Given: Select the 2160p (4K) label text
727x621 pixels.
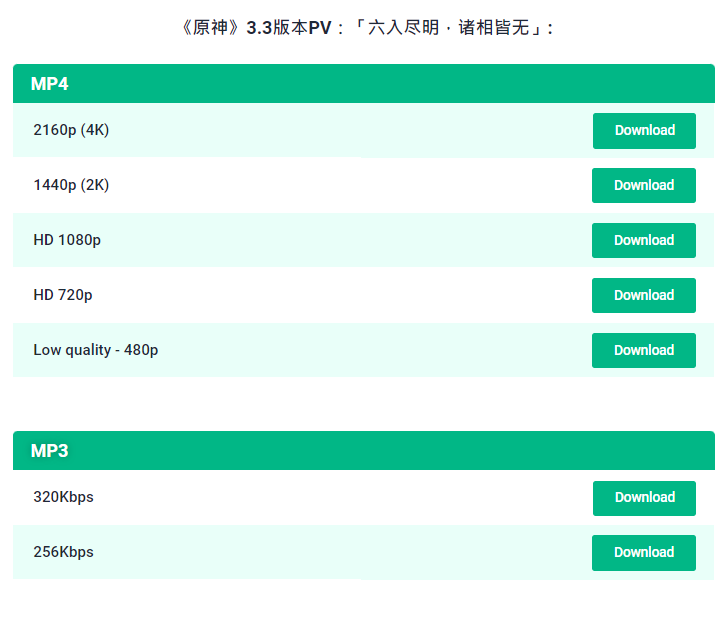Looking at the screenshot, I should coord(71,130).
